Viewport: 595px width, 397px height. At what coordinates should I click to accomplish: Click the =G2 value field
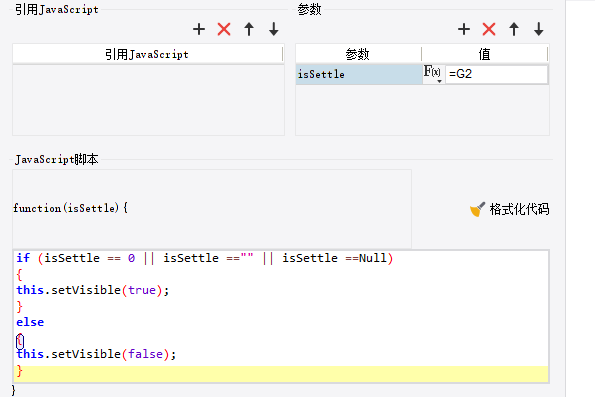[x=496, y=74]
